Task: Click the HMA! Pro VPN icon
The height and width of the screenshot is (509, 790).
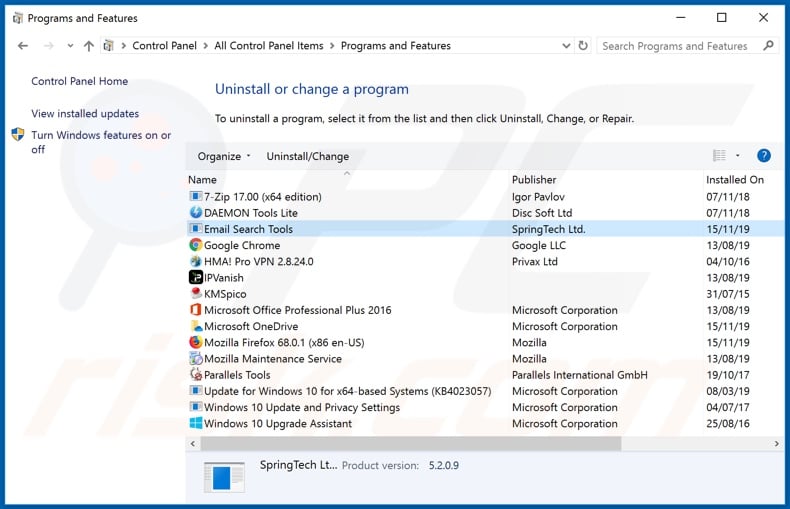Action: point(195,261)
